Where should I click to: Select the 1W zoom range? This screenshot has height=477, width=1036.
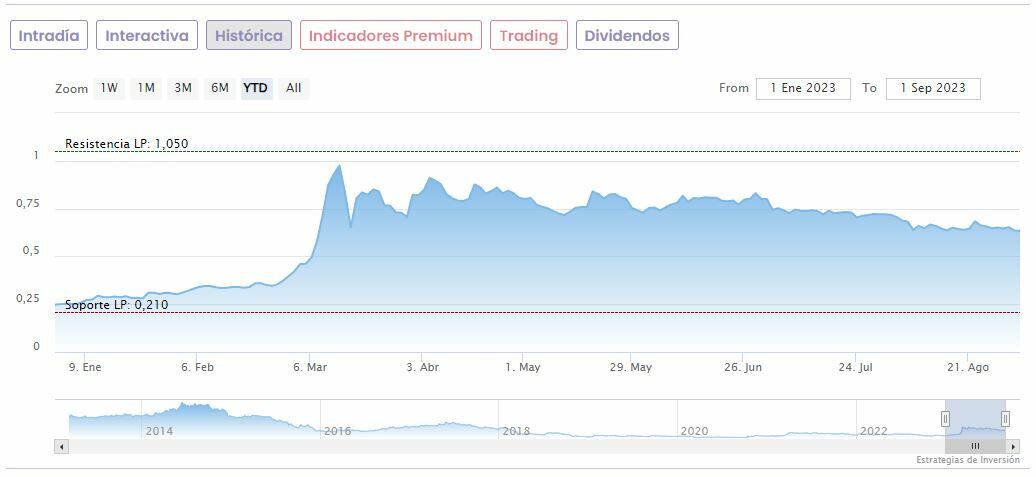(x=109, y=88)
